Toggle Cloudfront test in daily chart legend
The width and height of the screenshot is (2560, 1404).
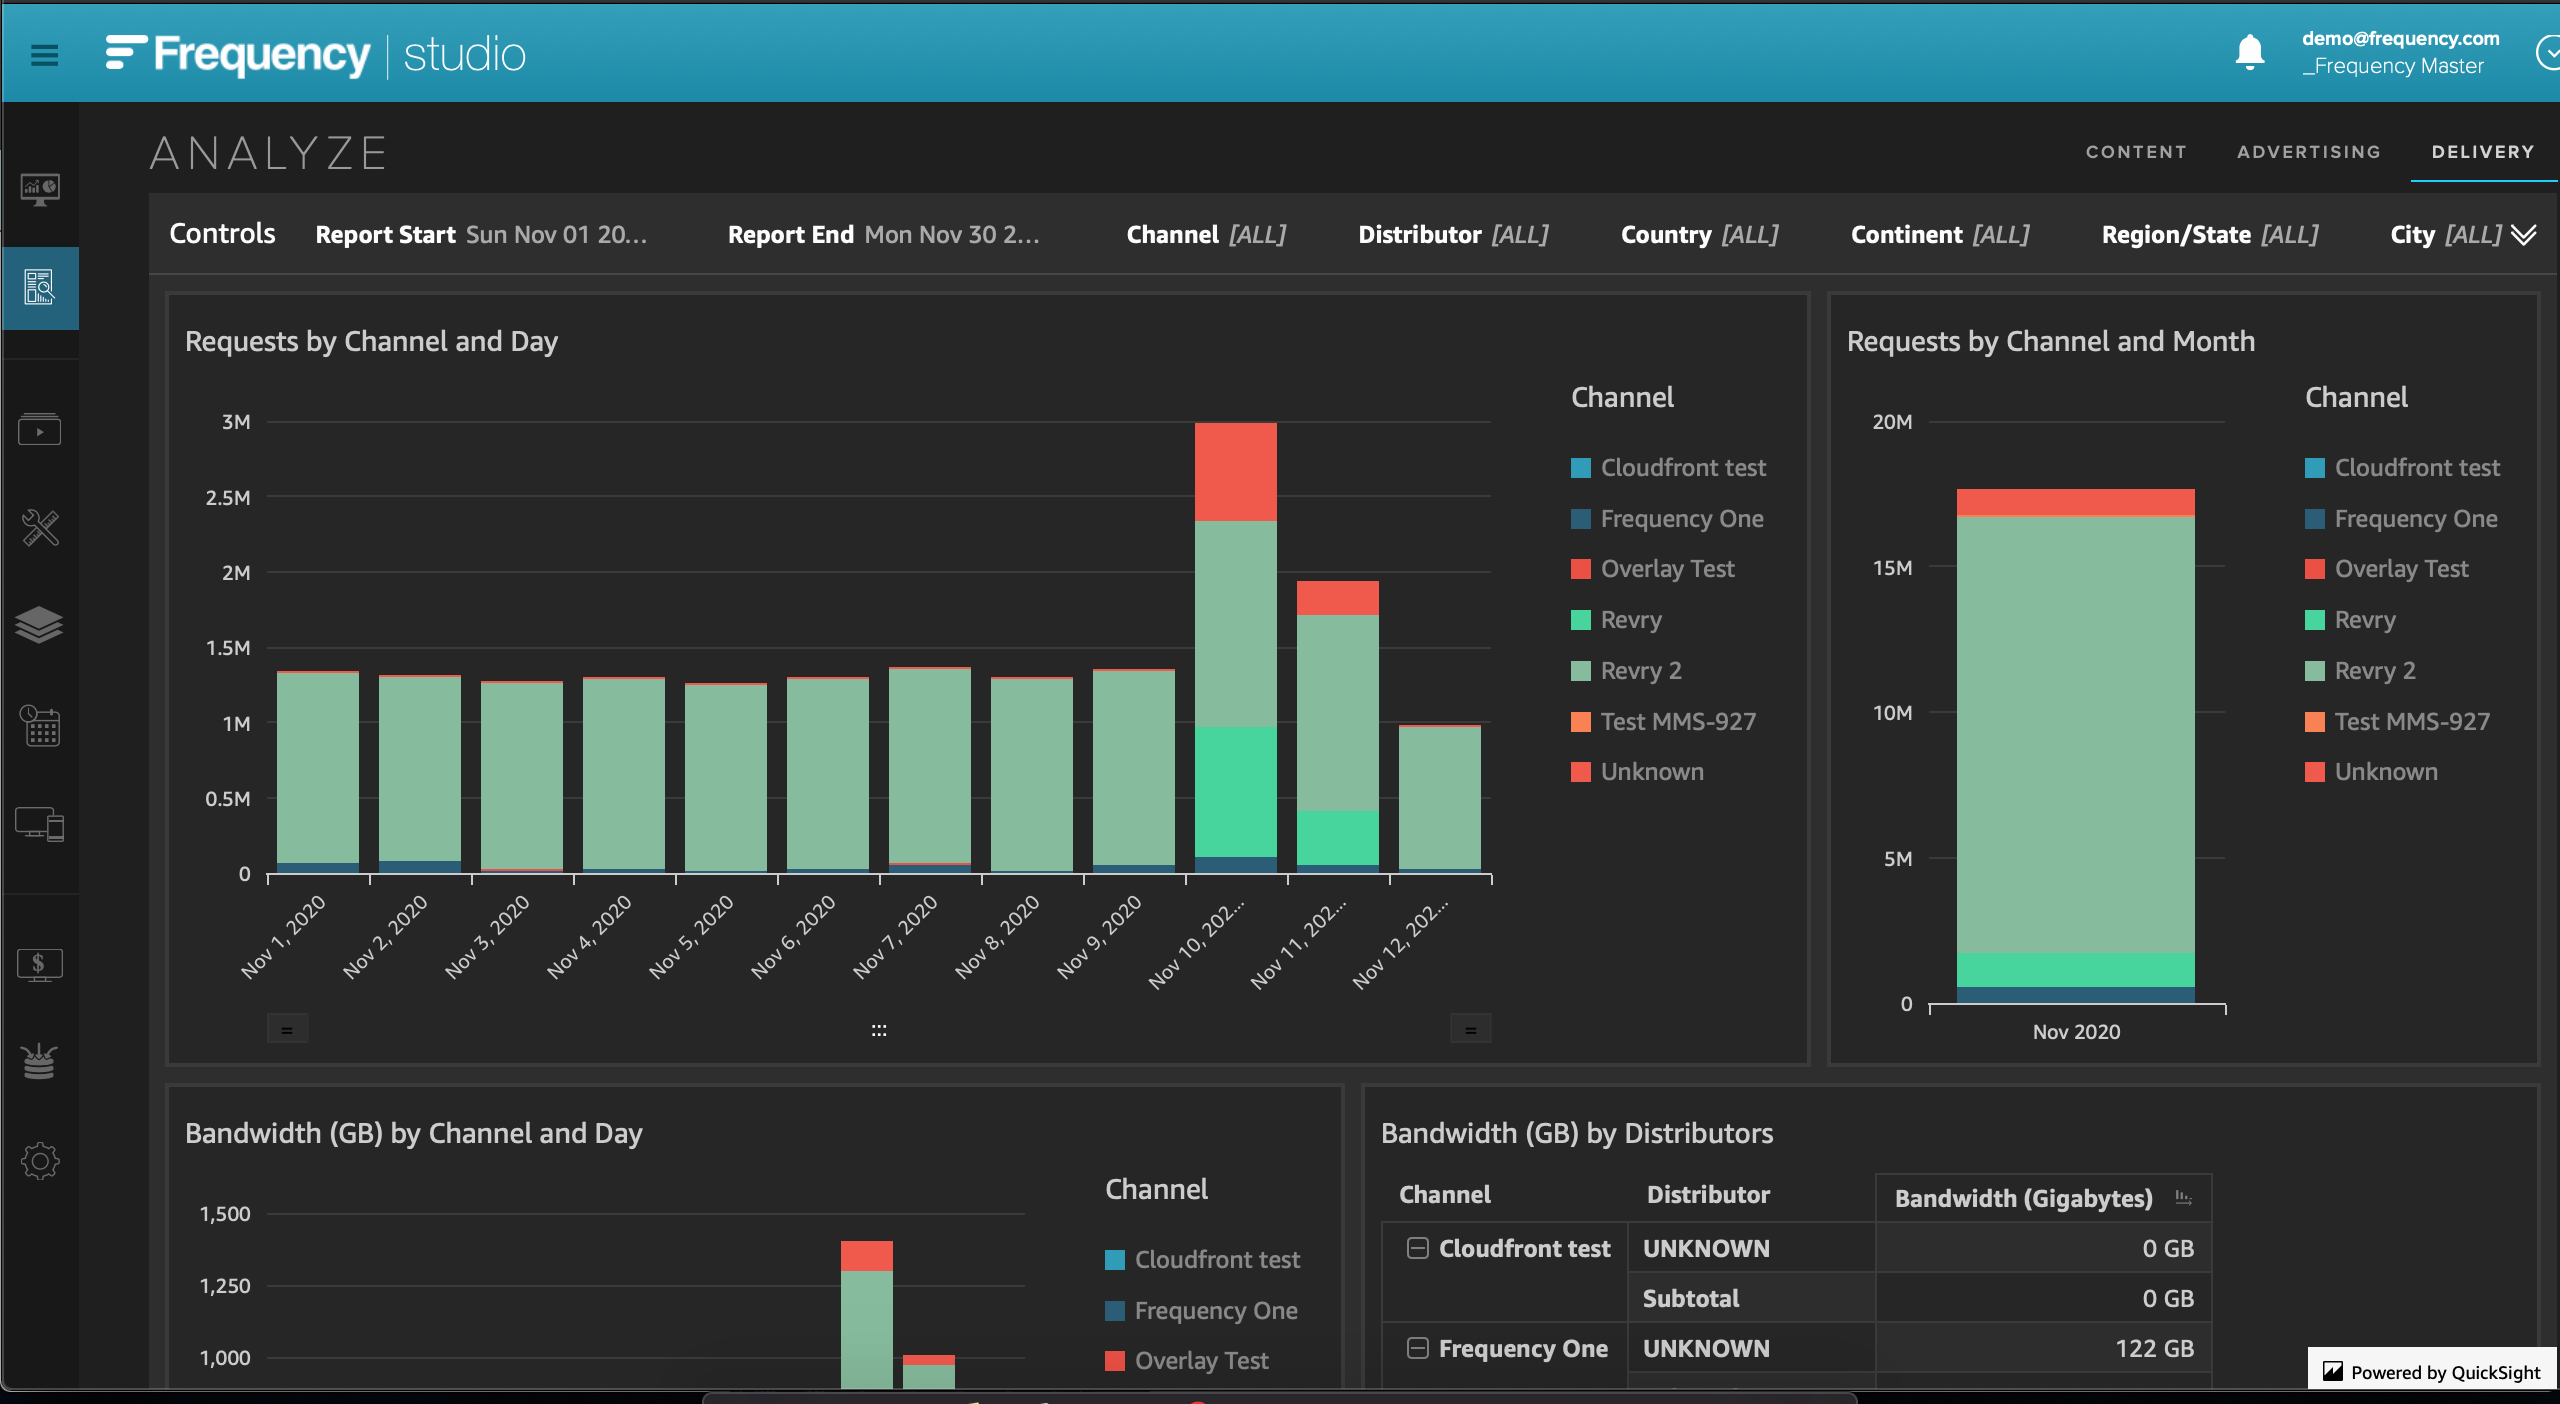point(1668,468)
